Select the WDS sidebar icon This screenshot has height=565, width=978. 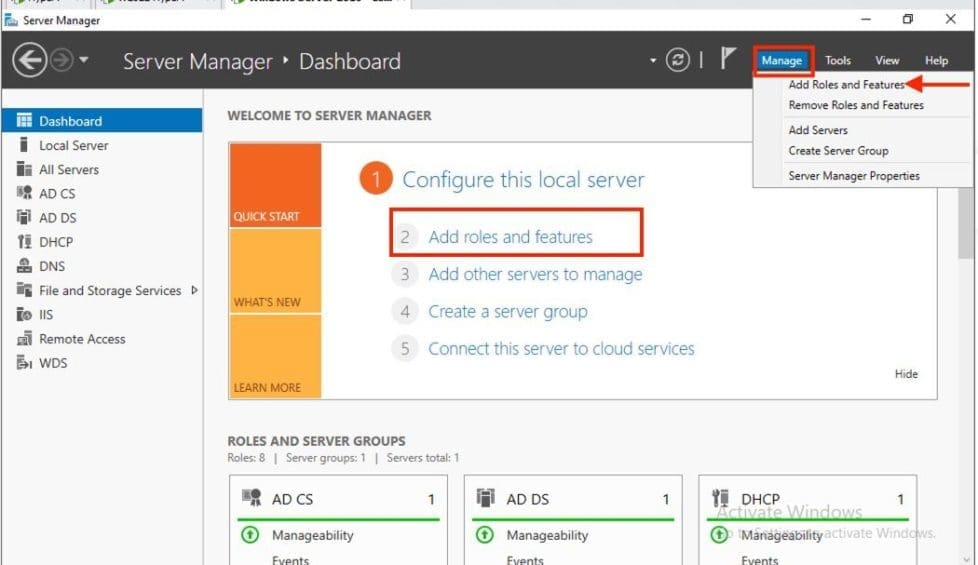click(25, 363)
